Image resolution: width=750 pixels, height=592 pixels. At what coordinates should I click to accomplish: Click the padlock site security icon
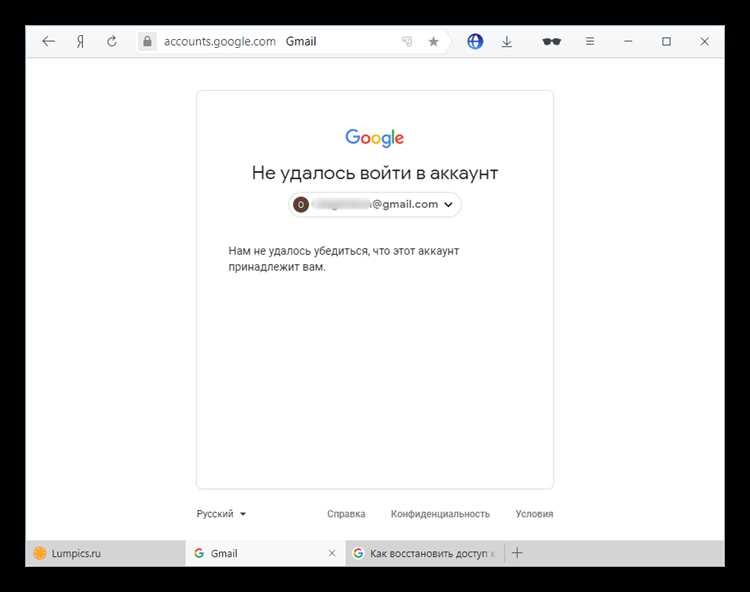coord(147,42)
